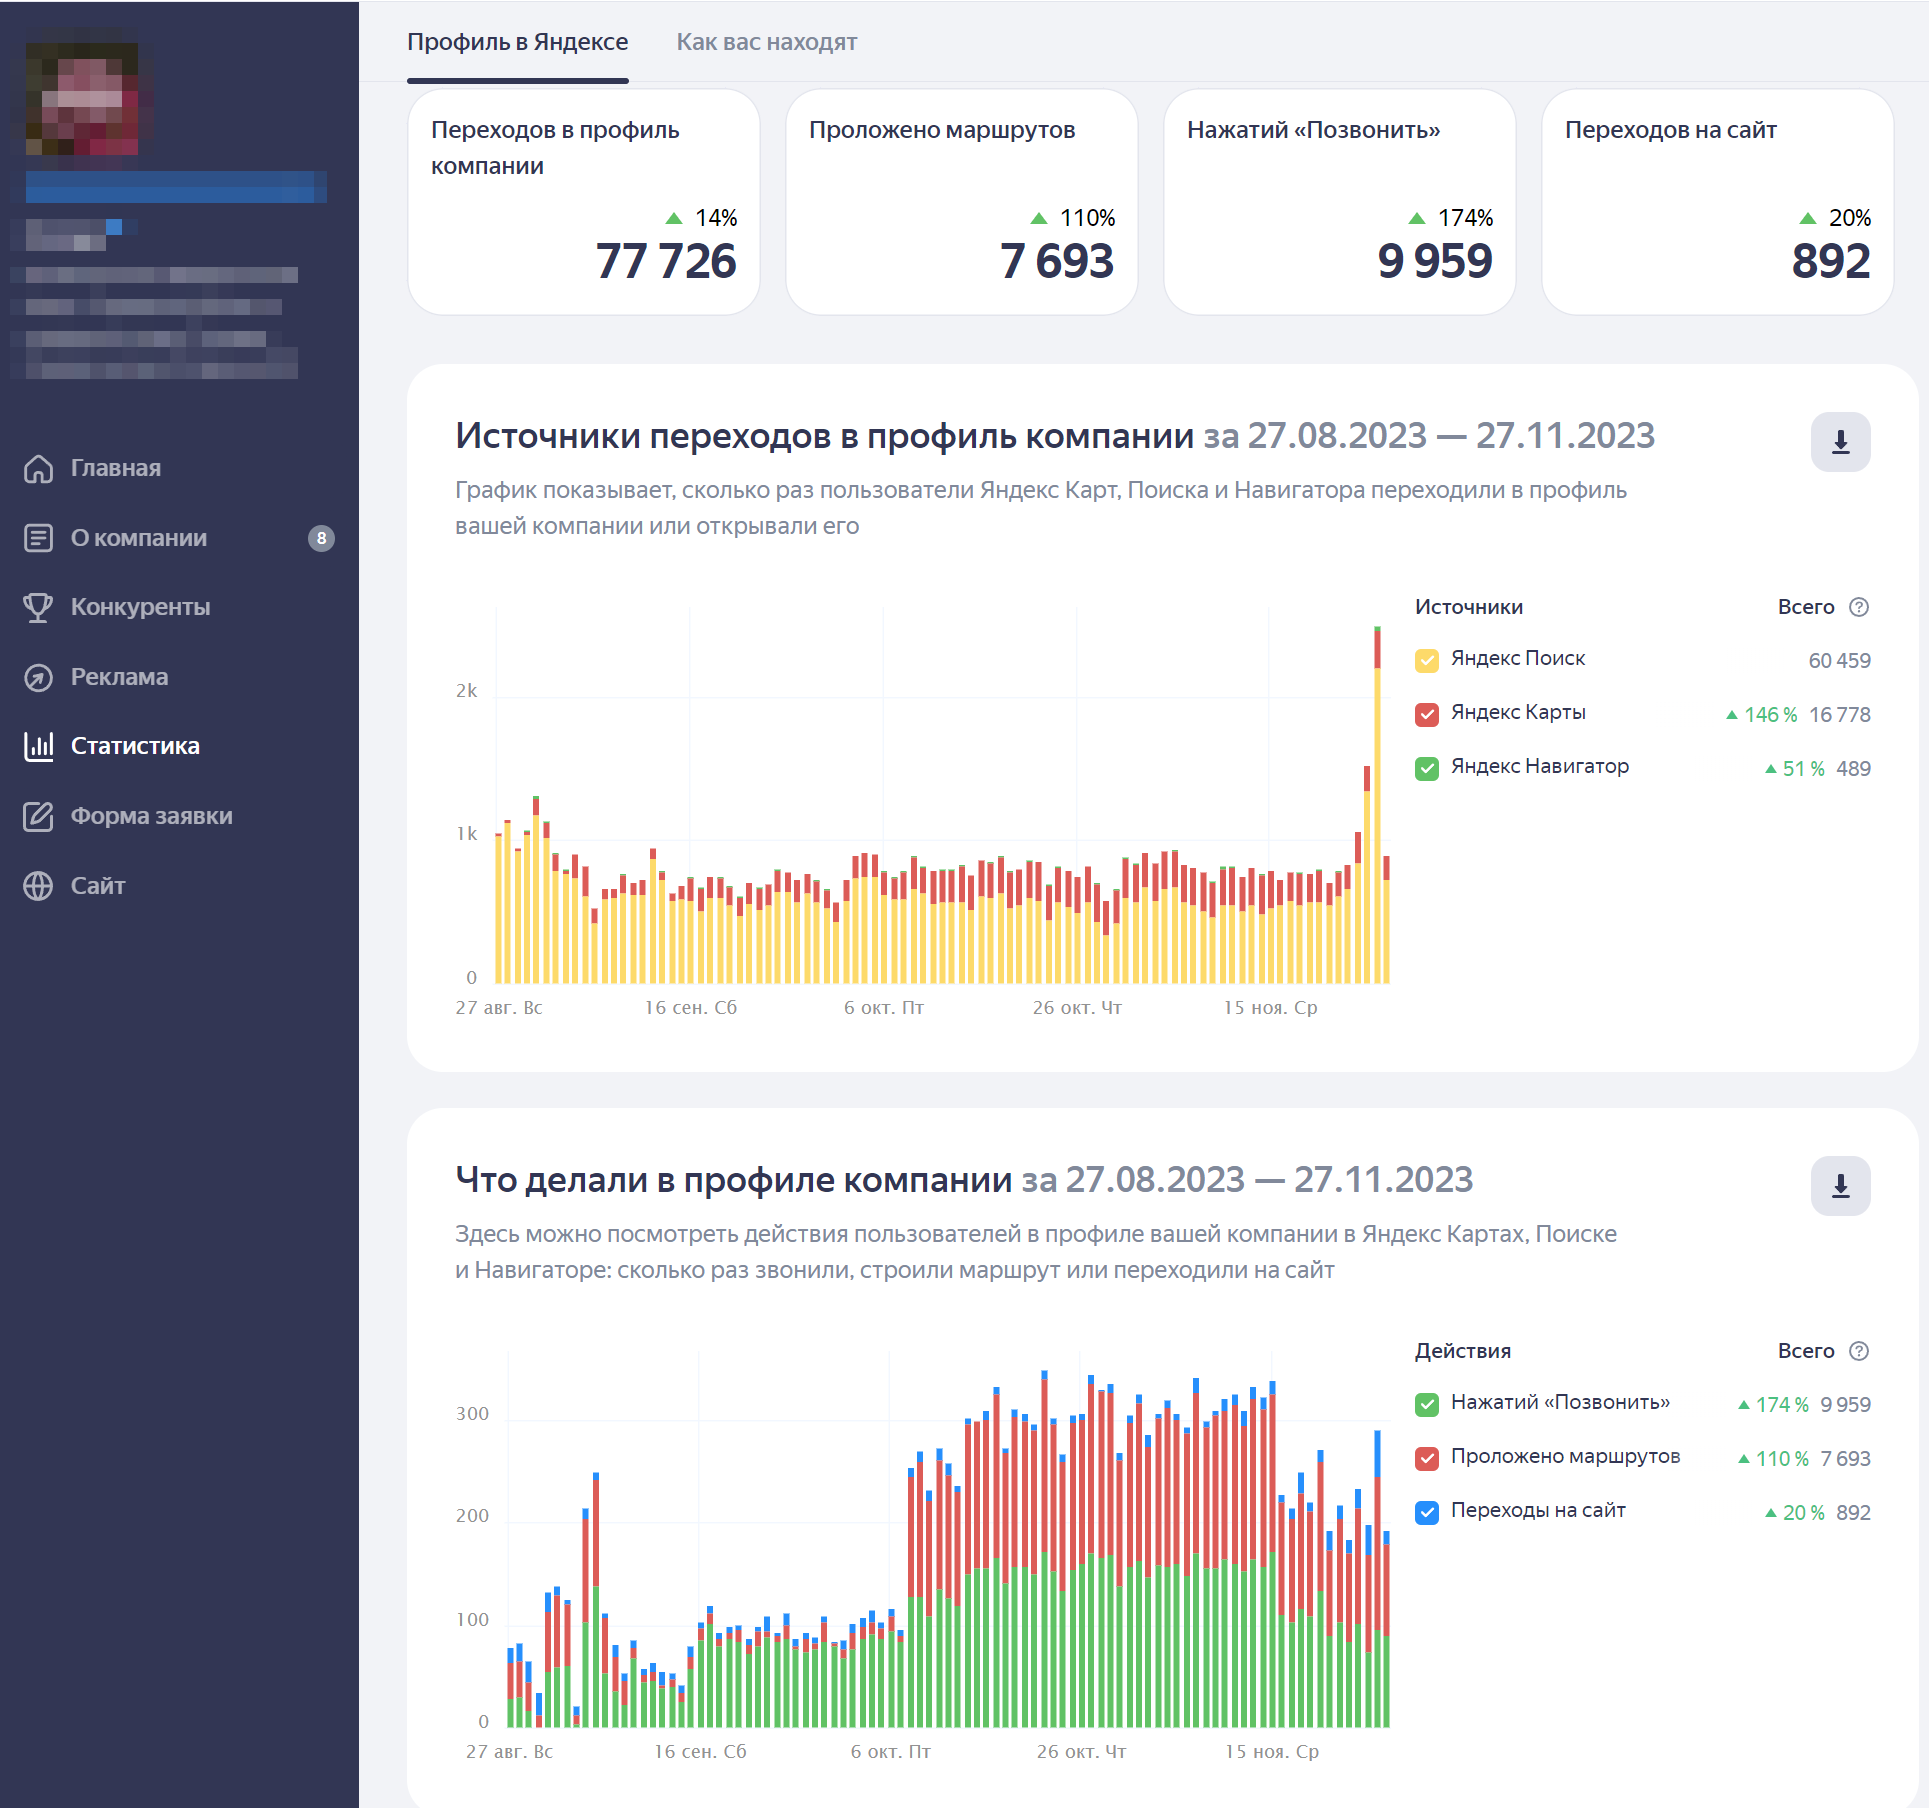
Task: Click the Нажатий «Позвонить» legend label
Action: (x=1560, y=1402)
